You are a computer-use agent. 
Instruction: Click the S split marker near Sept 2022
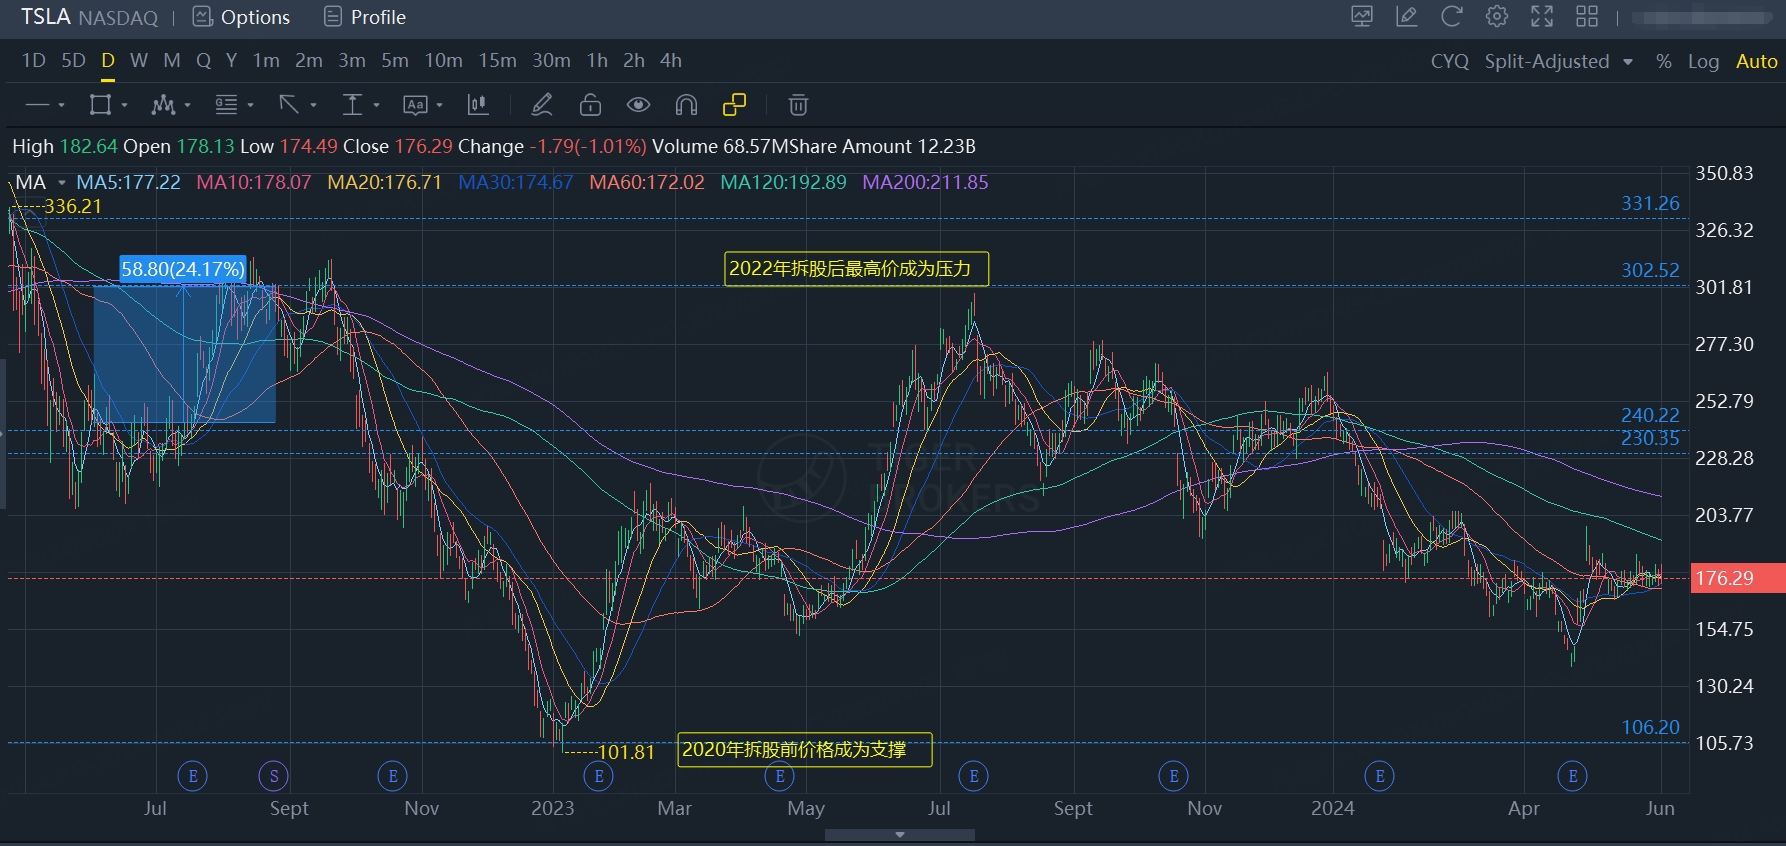pos(274,775)
